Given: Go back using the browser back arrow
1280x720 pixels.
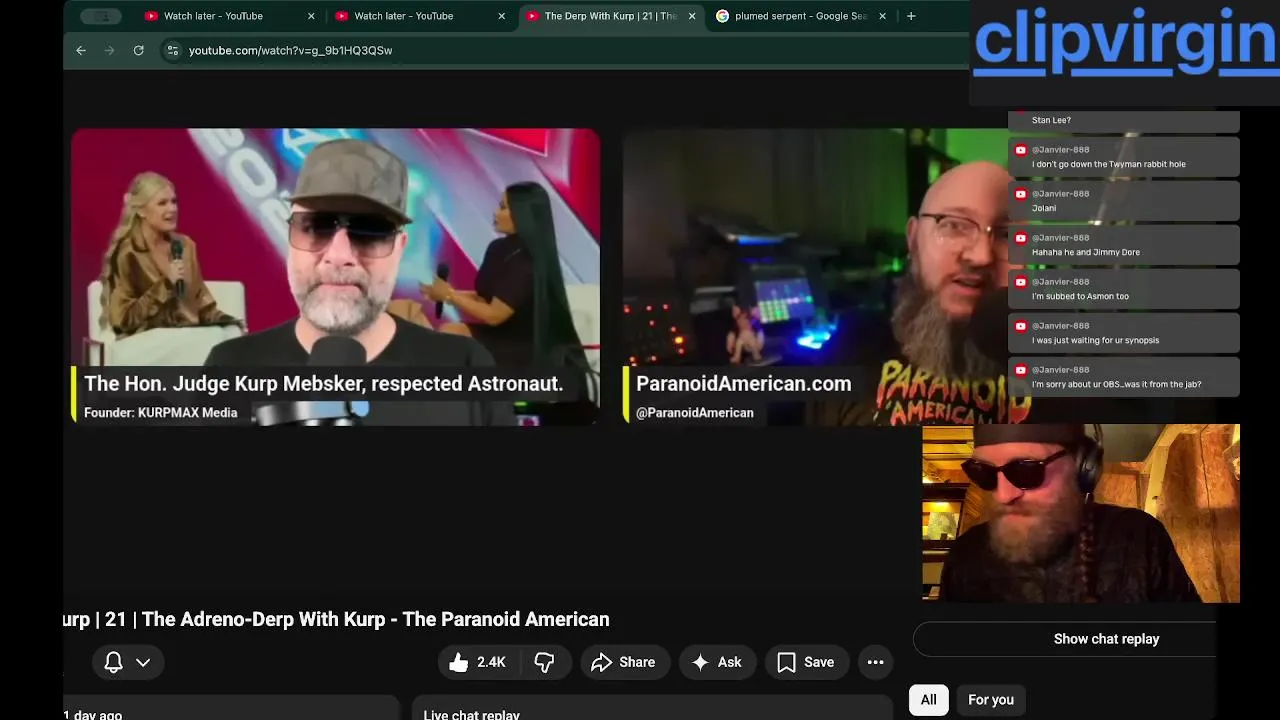Looking at the screenshot, I should click(x=81, y=50).
